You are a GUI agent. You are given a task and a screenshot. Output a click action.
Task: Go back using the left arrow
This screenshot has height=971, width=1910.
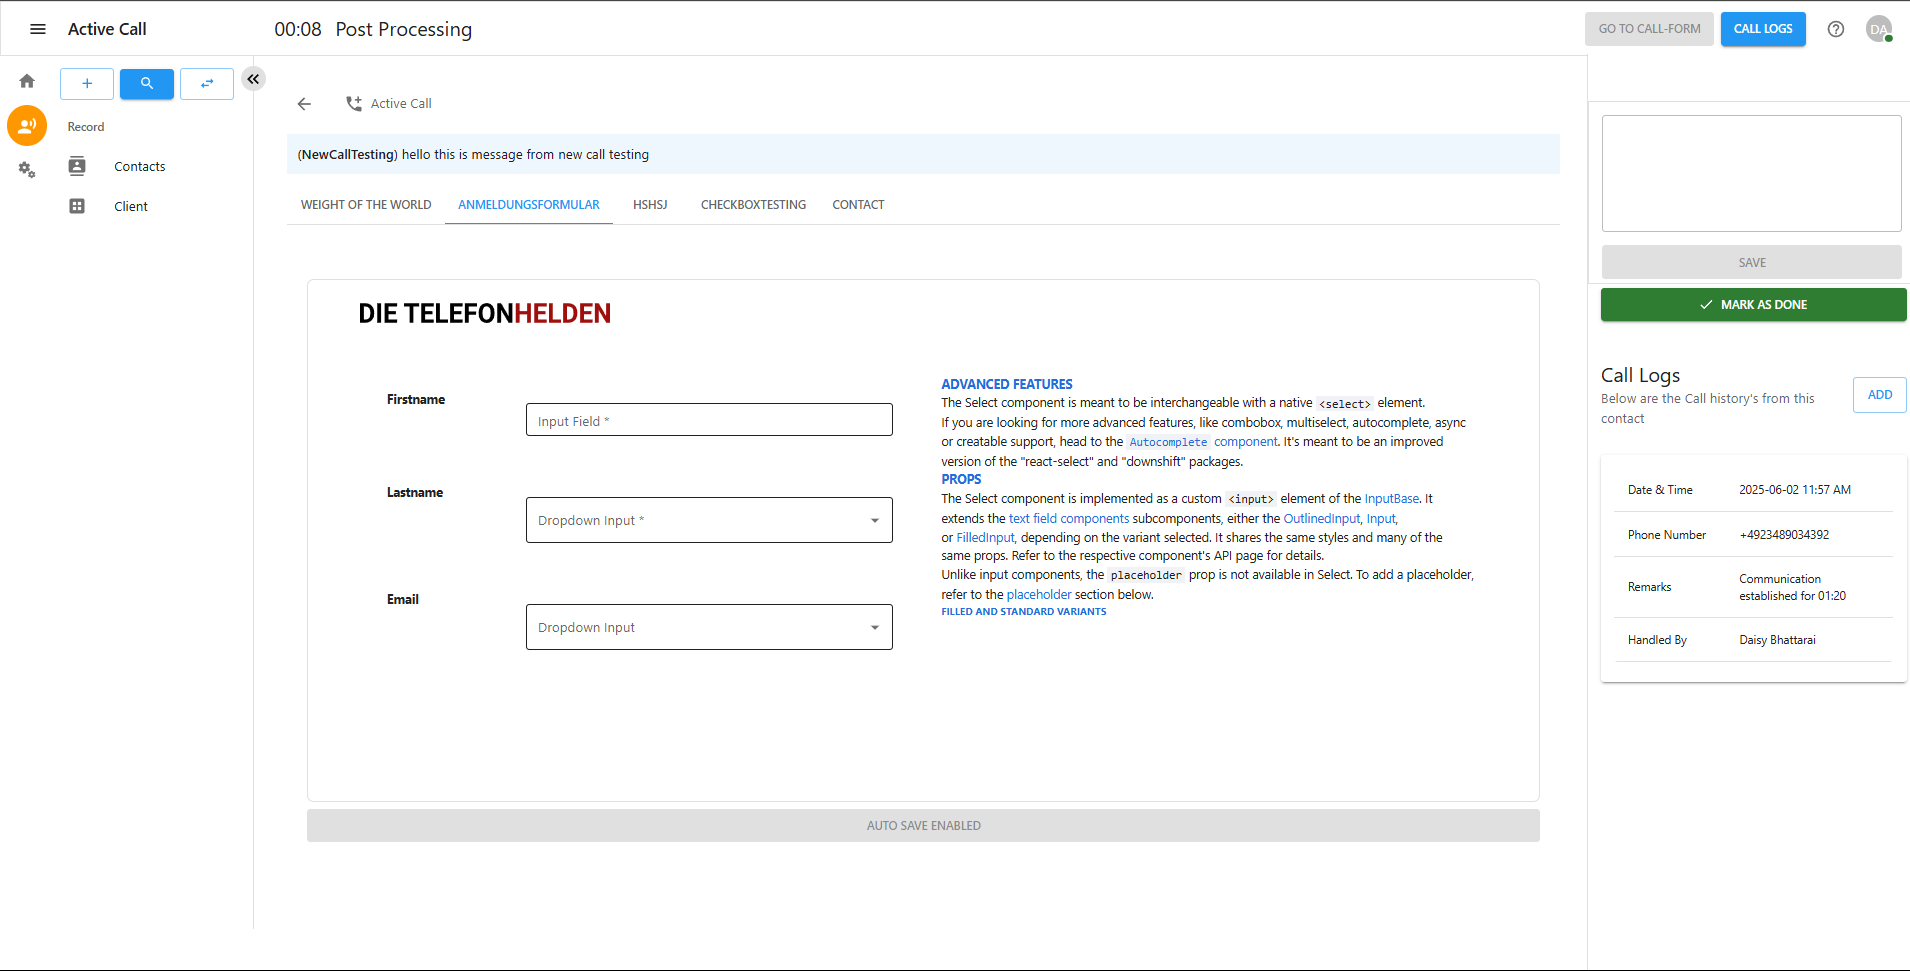305,104
